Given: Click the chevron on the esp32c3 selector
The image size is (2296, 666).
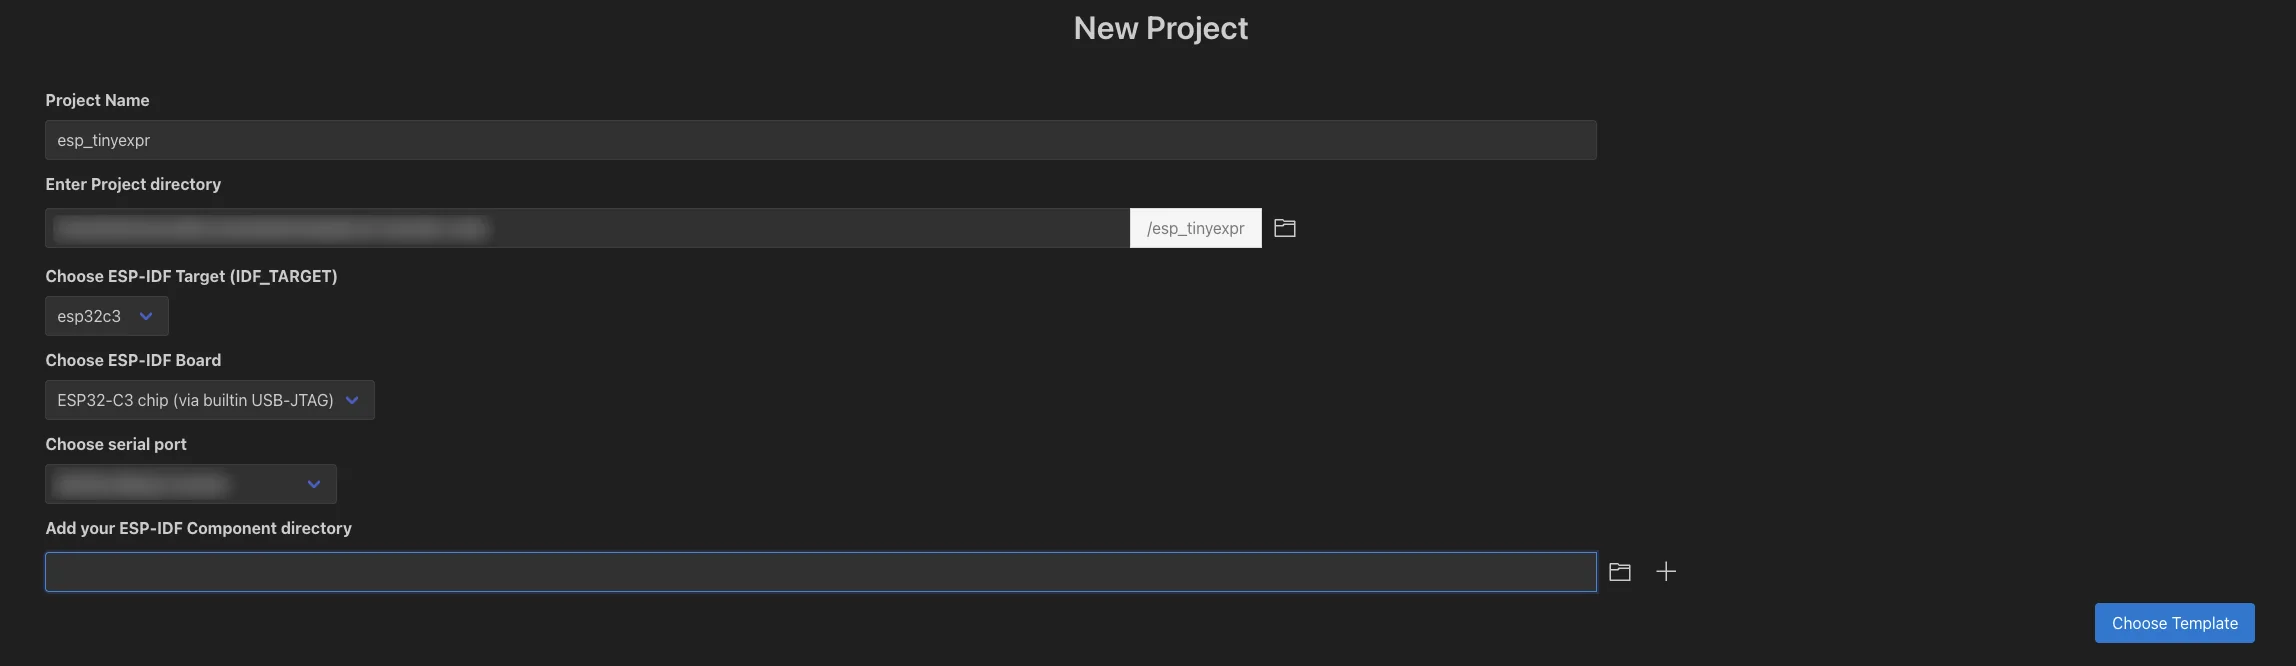Looking at the screenshot, I should (144, 316).
